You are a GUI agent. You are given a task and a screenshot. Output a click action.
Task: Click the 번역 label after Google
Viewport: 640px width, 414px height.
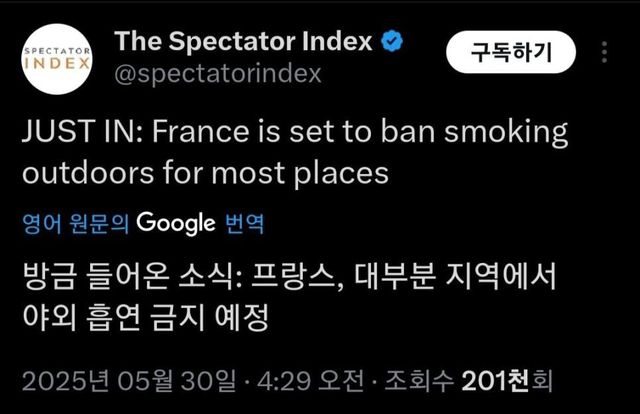(243, 223)
